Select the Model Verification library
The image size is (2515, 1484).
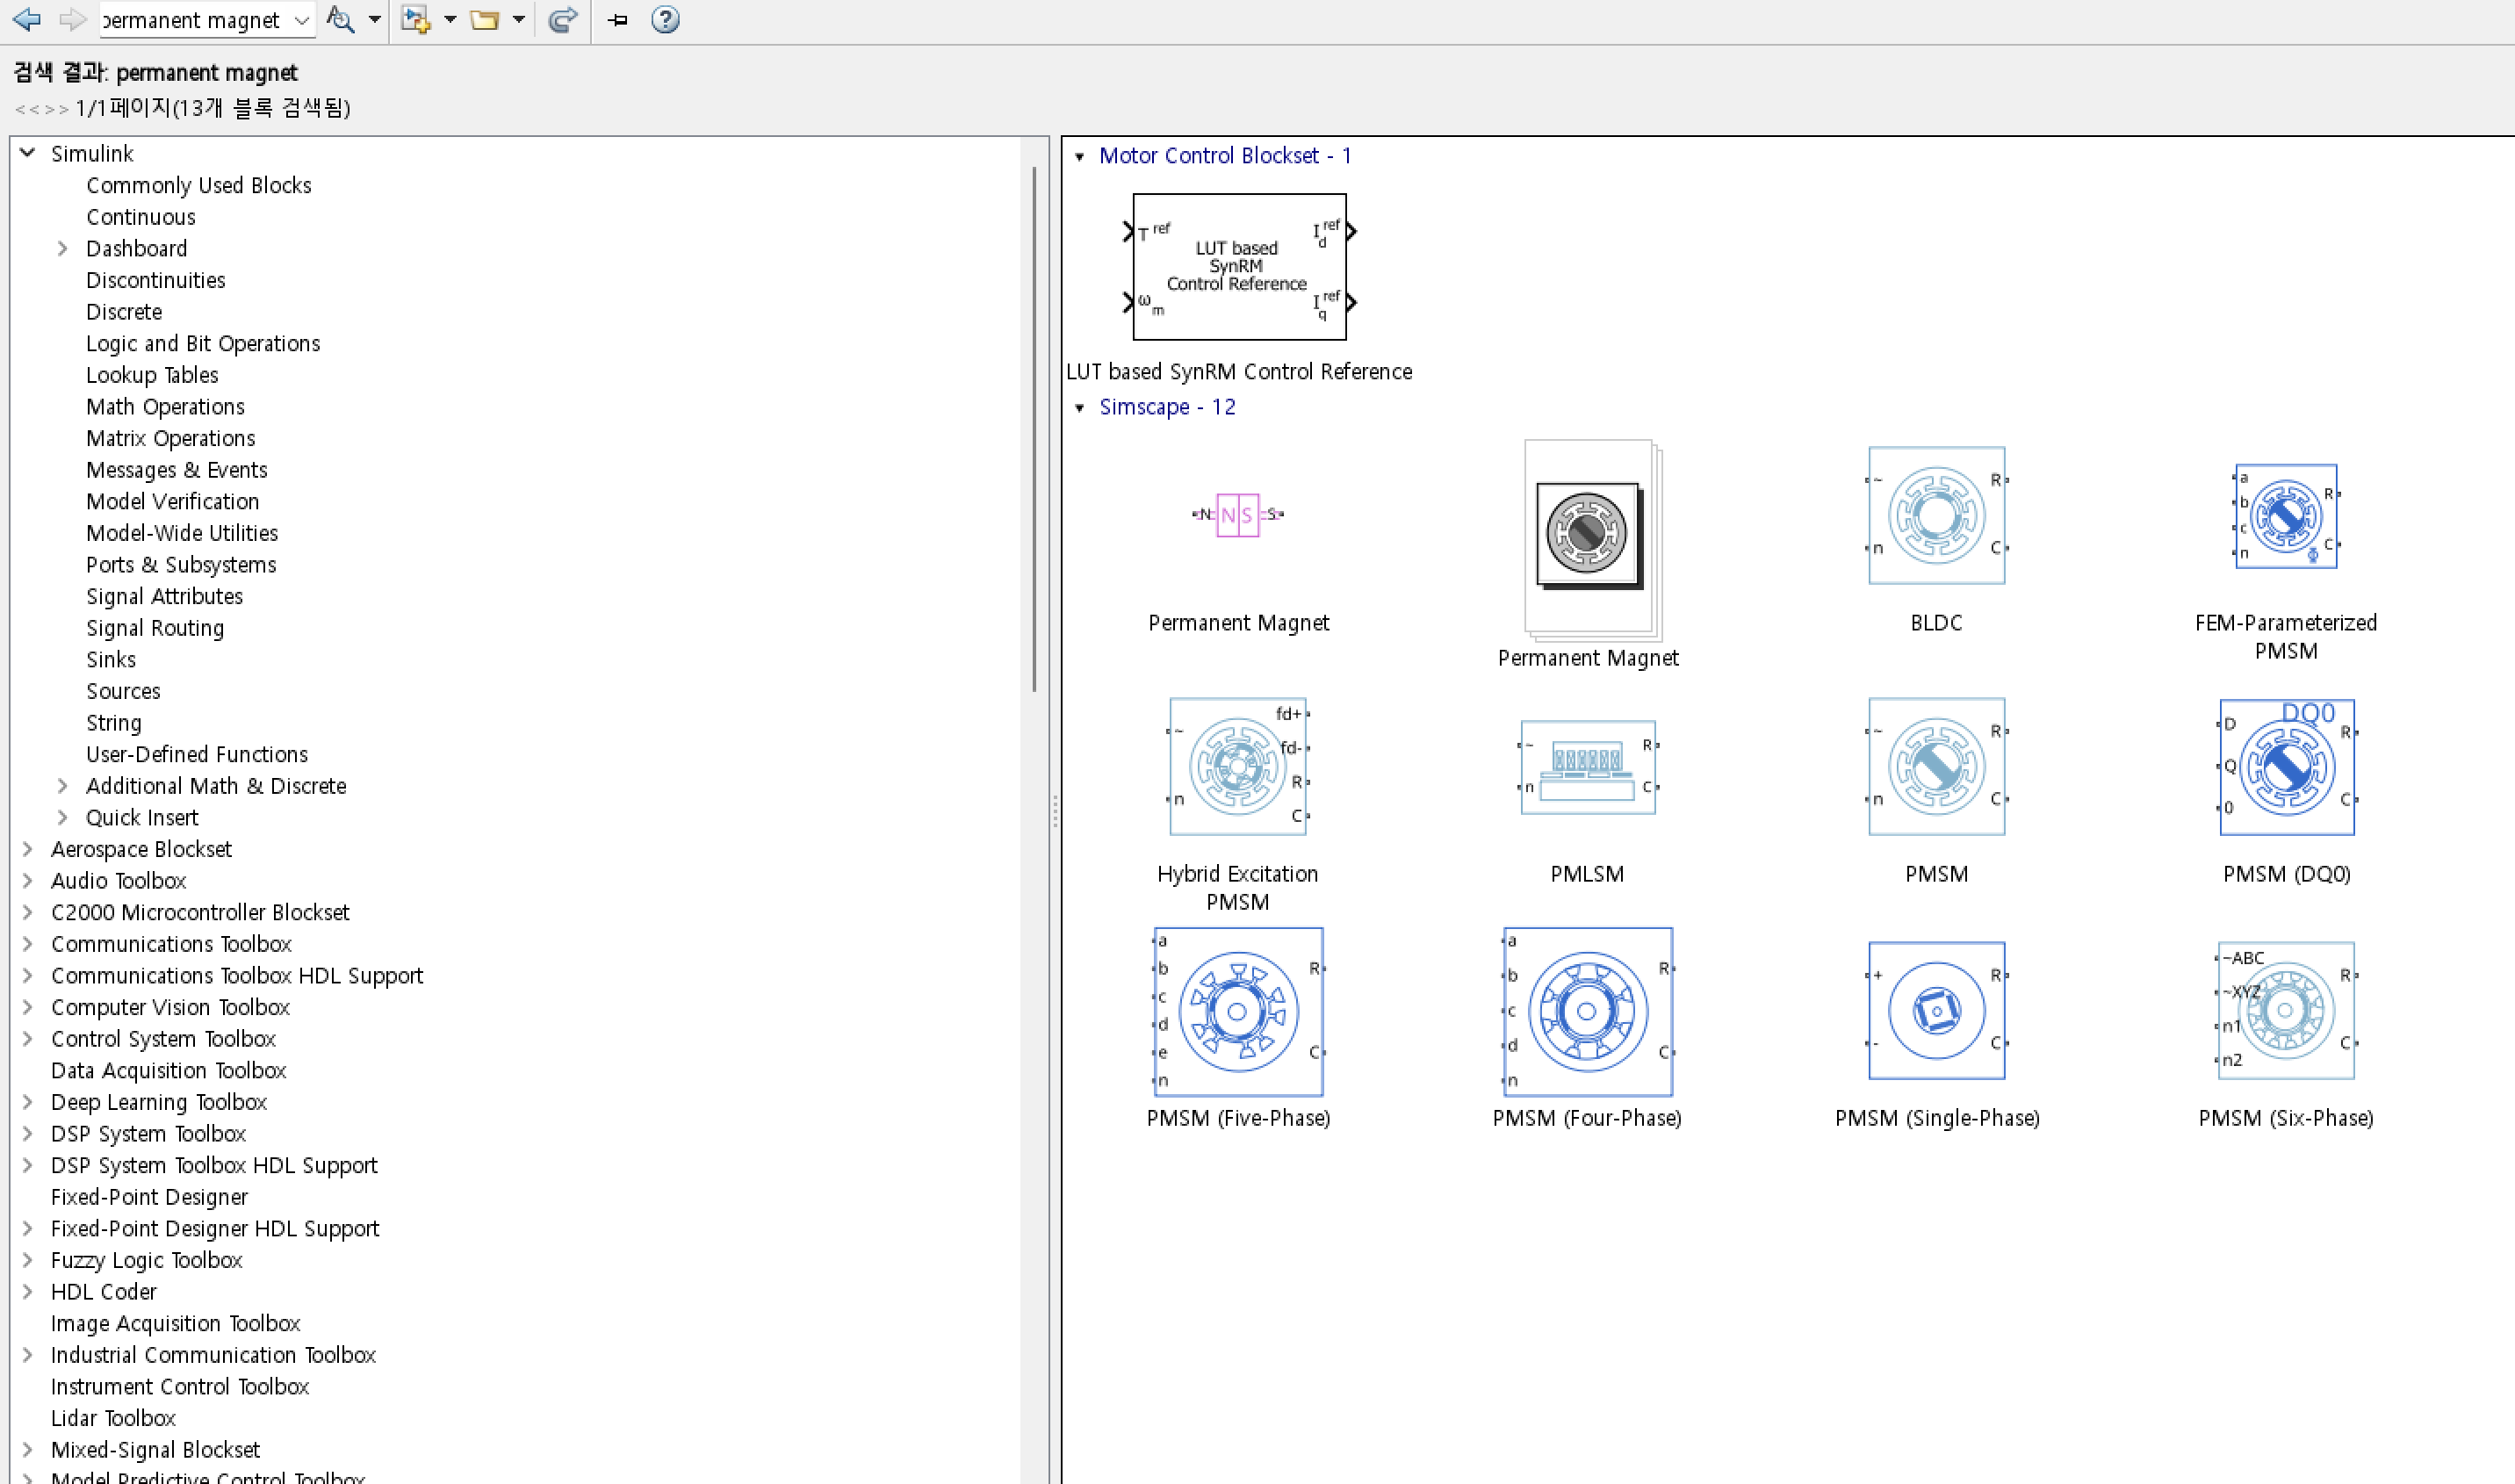173,502
